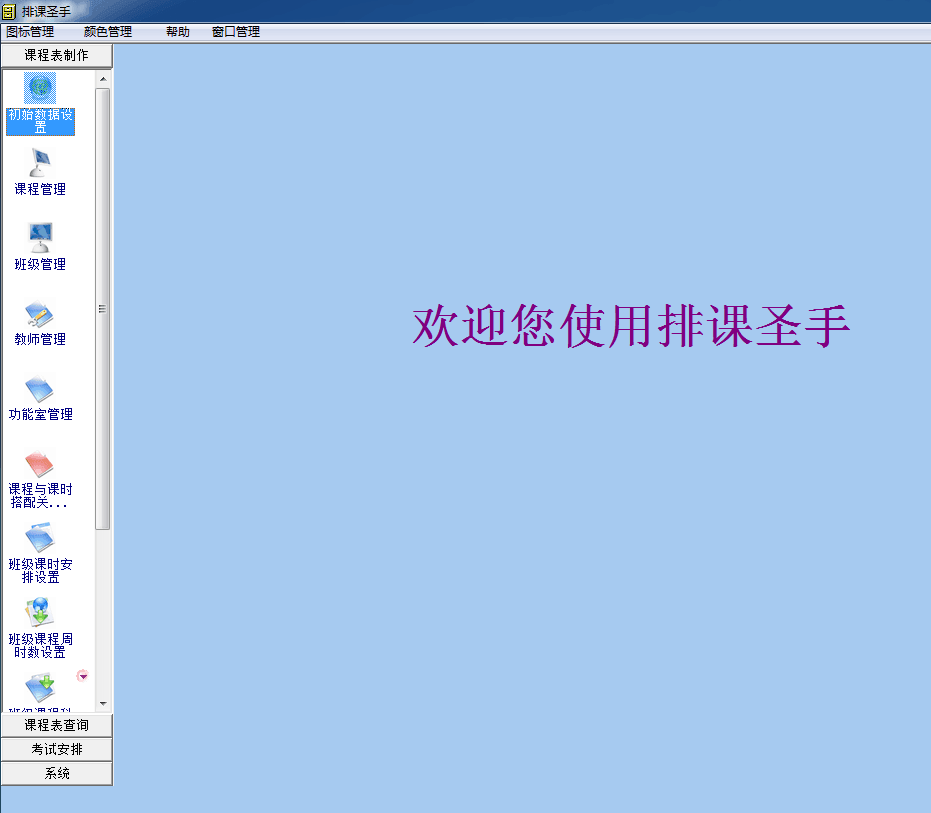Image resolution: width=931 pixels, height=813 pixels.
Task: Expand the 课程表查询 panel section
Action: [57, 725]
